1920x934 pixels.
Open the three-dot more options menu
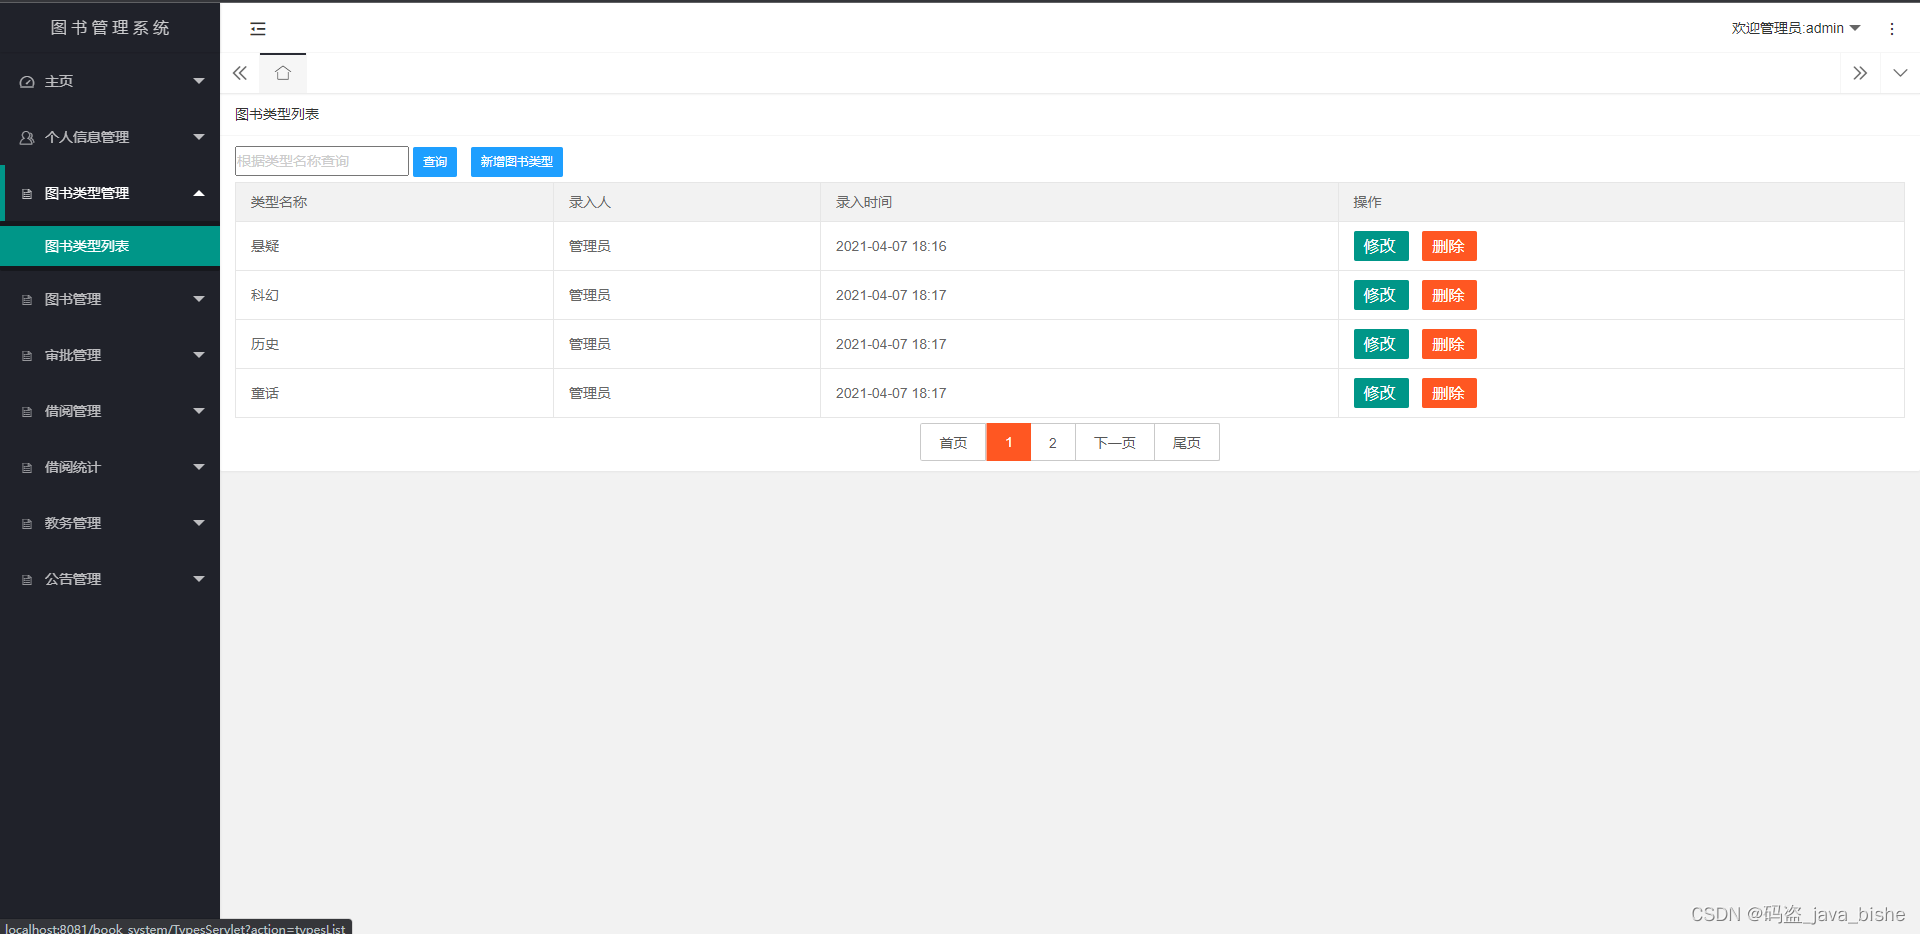pyautogui.click(x=1891, y=29)
